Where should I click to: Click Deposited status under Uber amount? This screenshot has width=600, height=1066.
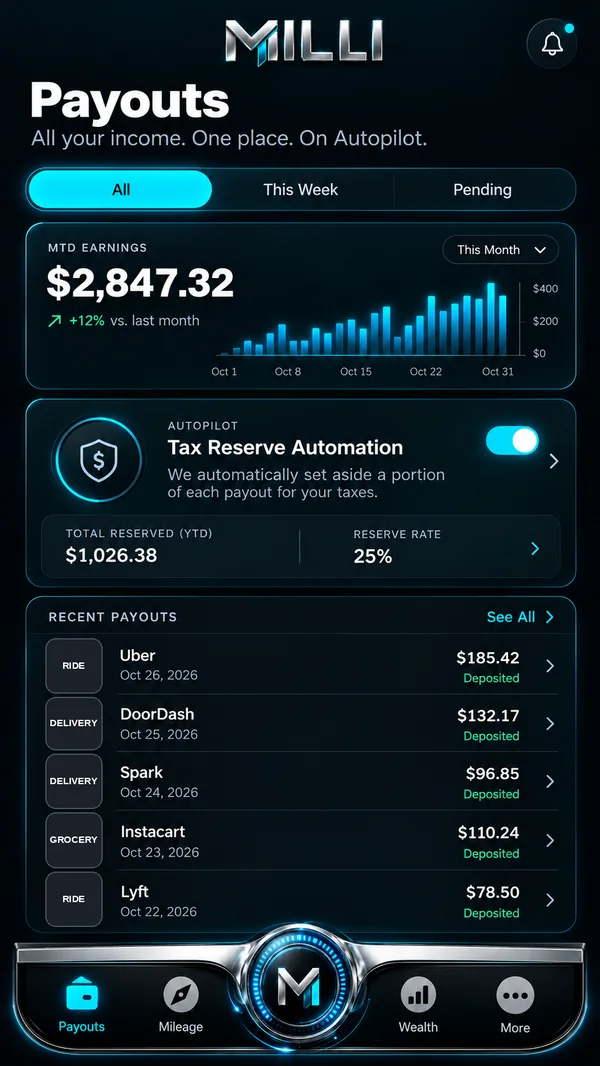(491, 678)
